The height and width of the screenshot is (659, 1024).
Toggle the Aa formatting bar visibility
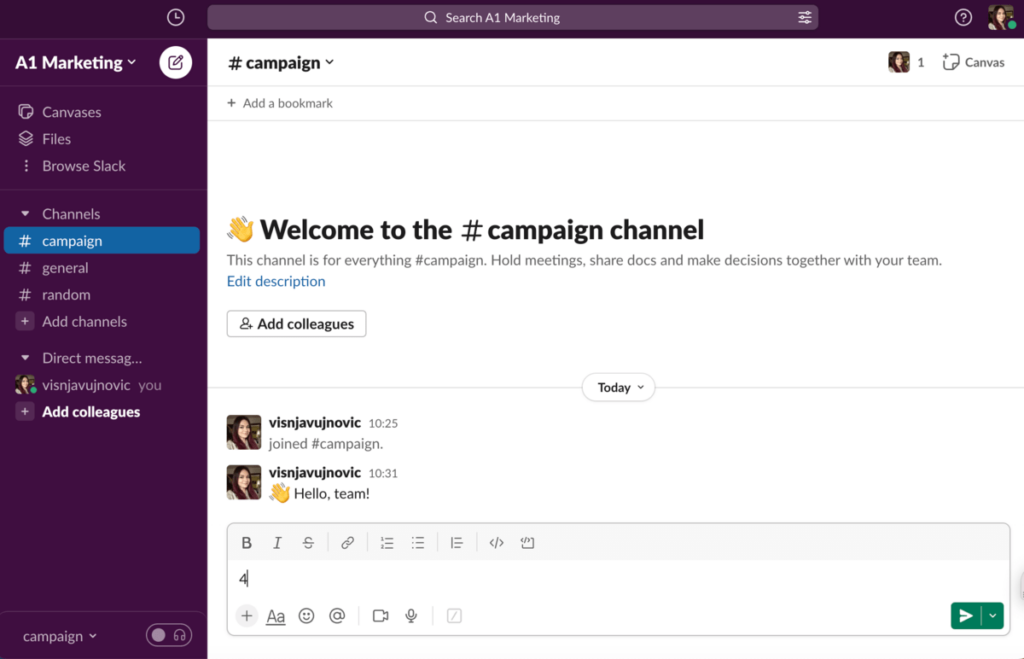click(x=276, y=616)
